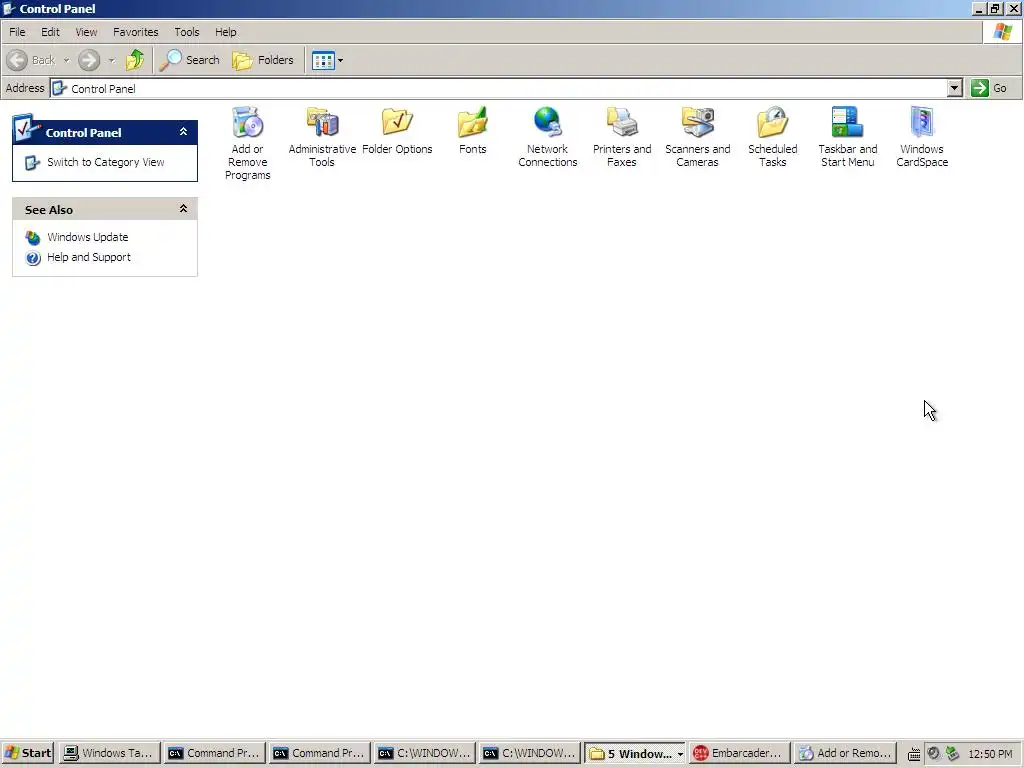Switch to Embarcadero taskbar button
1024x768 pixels.
click(x=739, y=753)
